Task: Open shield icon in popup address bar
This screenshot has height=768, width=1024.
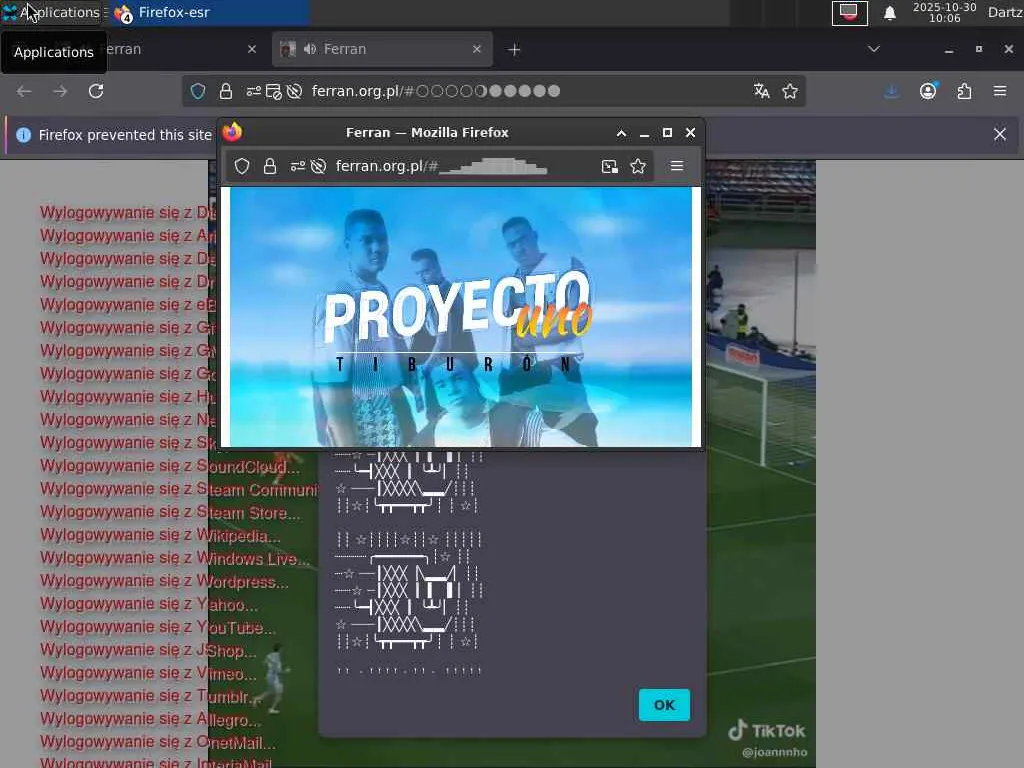Action: click(x=242, y=167)
